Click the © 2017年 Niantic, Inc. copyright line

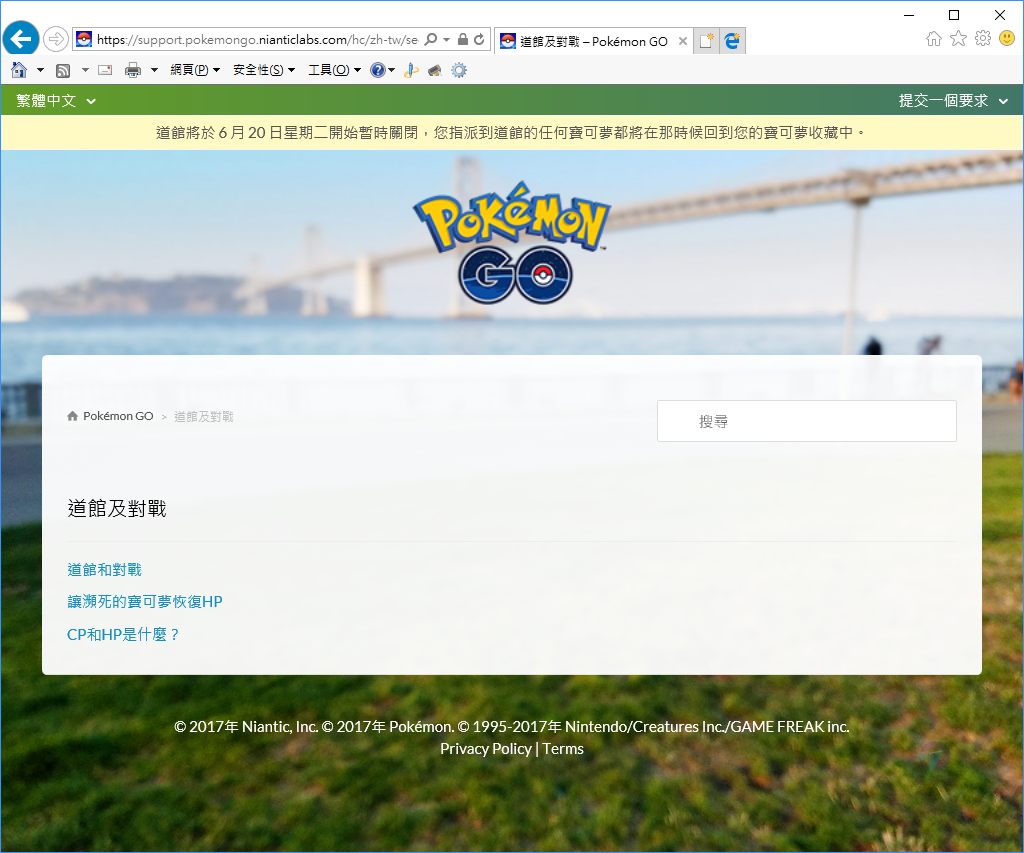(512, 726)
